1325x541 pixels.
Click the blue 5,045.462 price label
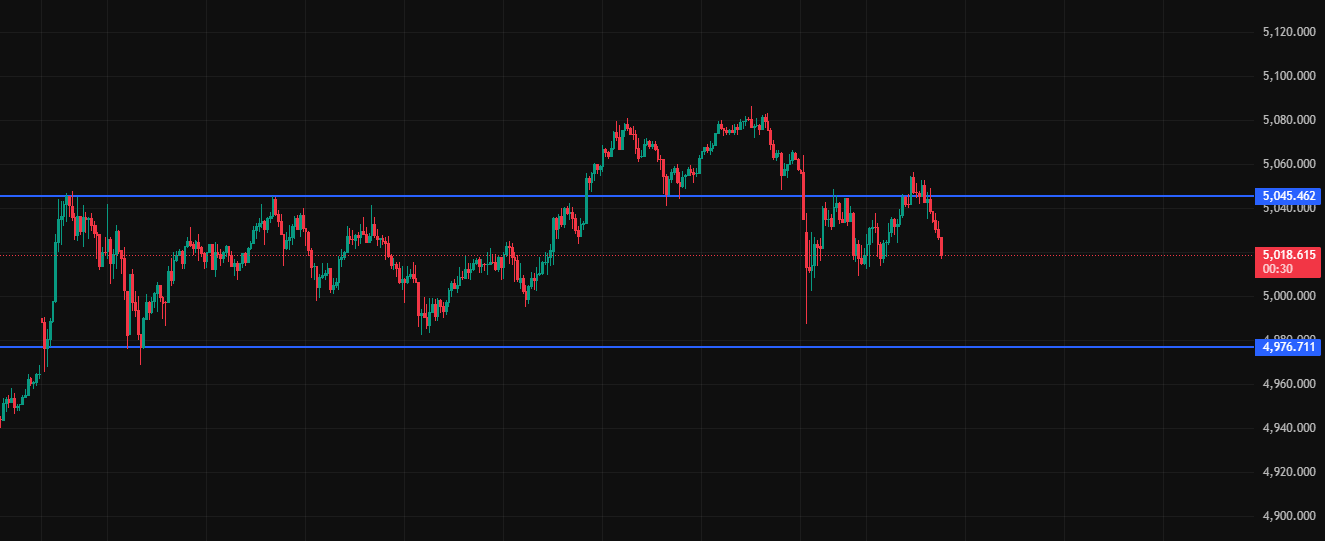click(x=1288, y=196)
